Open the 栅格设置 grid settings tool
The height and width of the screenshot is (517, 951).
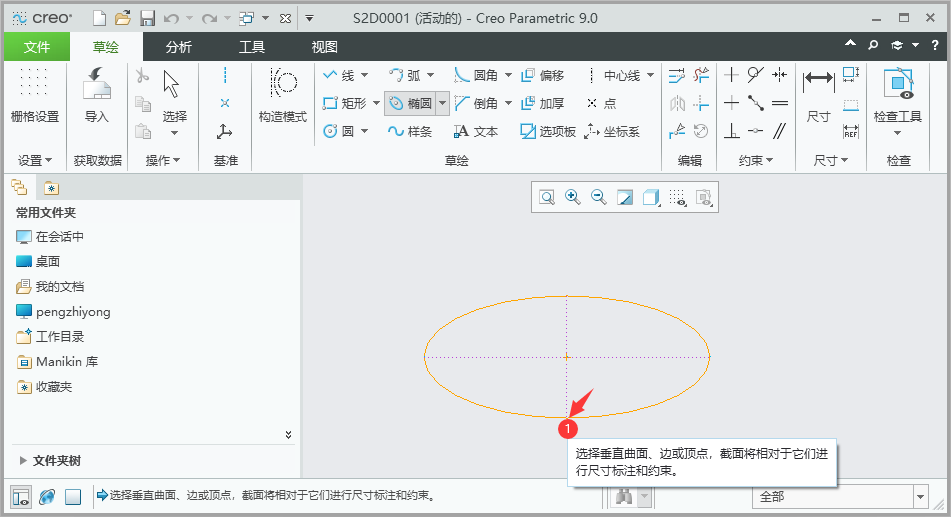tap(35, 95)
